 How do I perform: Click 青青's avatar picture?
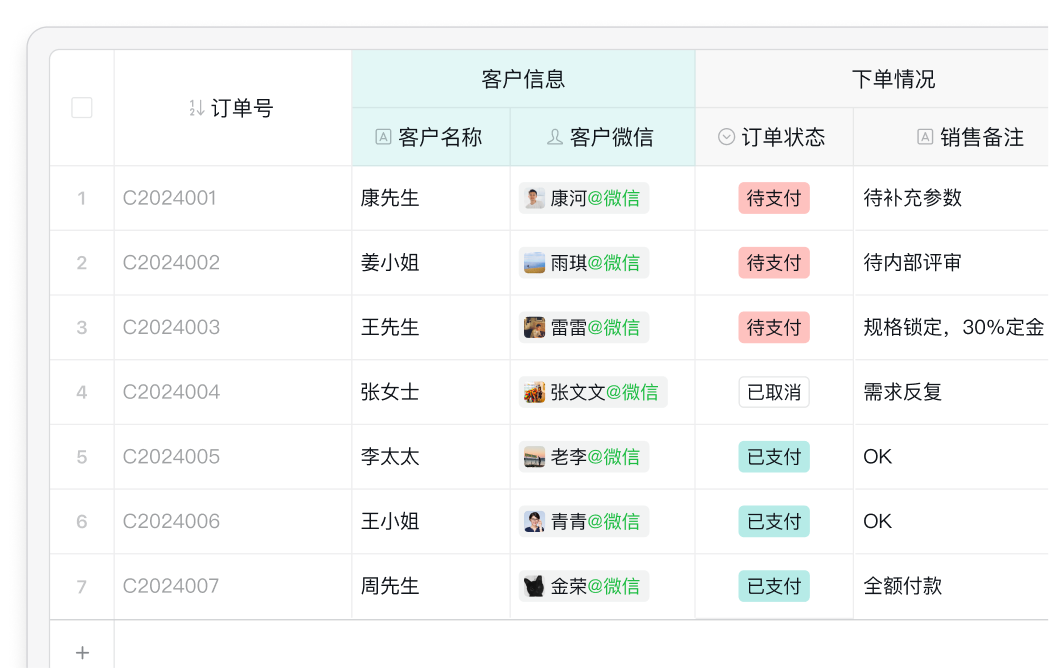click(534, 521)
